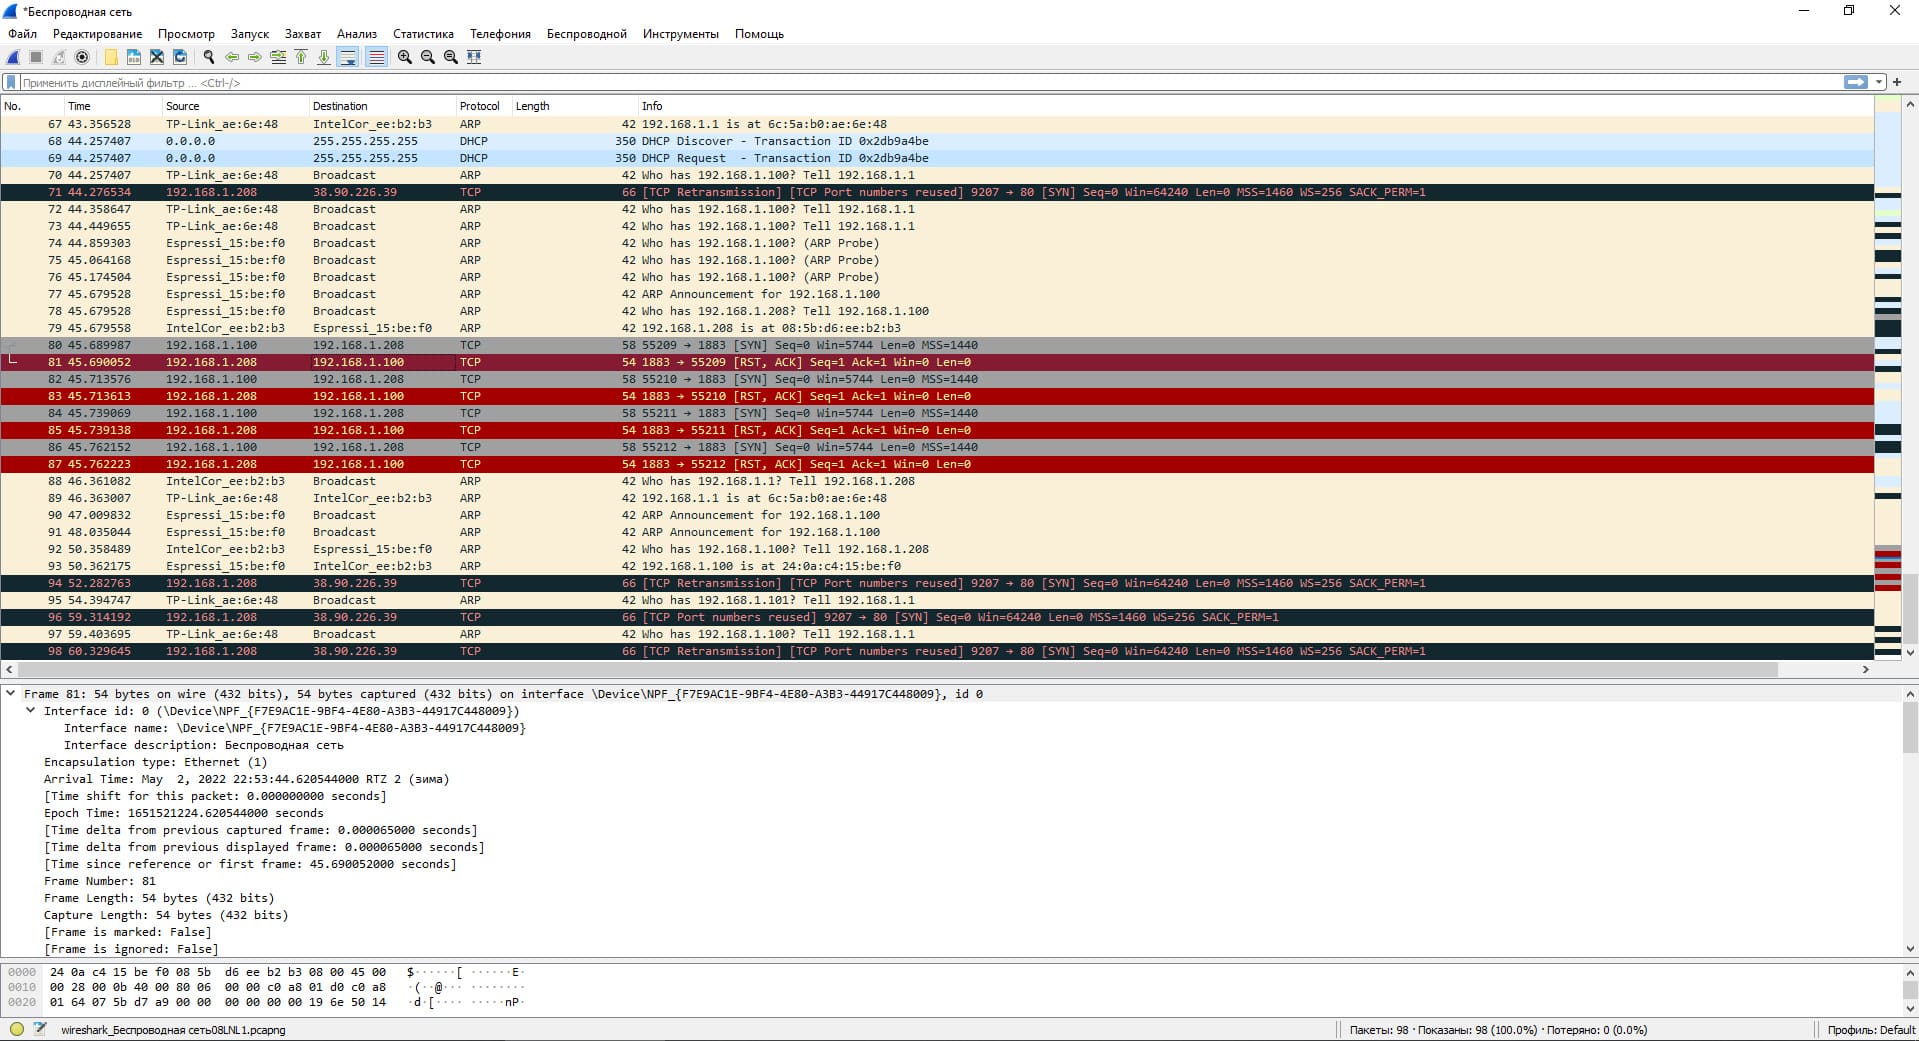Click the resize columns icon

coord(474,57)
